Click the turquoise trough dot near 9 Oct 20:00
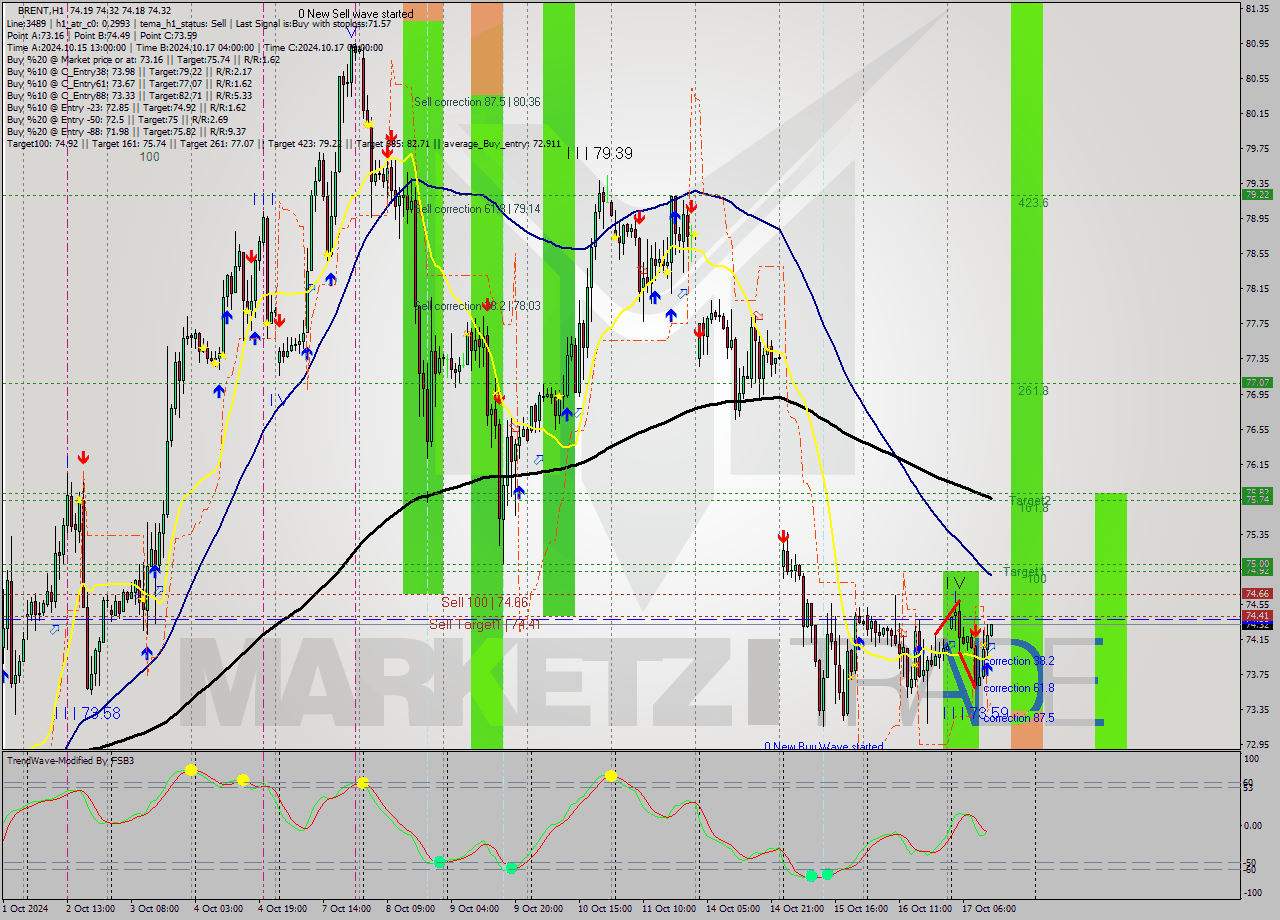The image size is (1280, 920). click(511, 868)
